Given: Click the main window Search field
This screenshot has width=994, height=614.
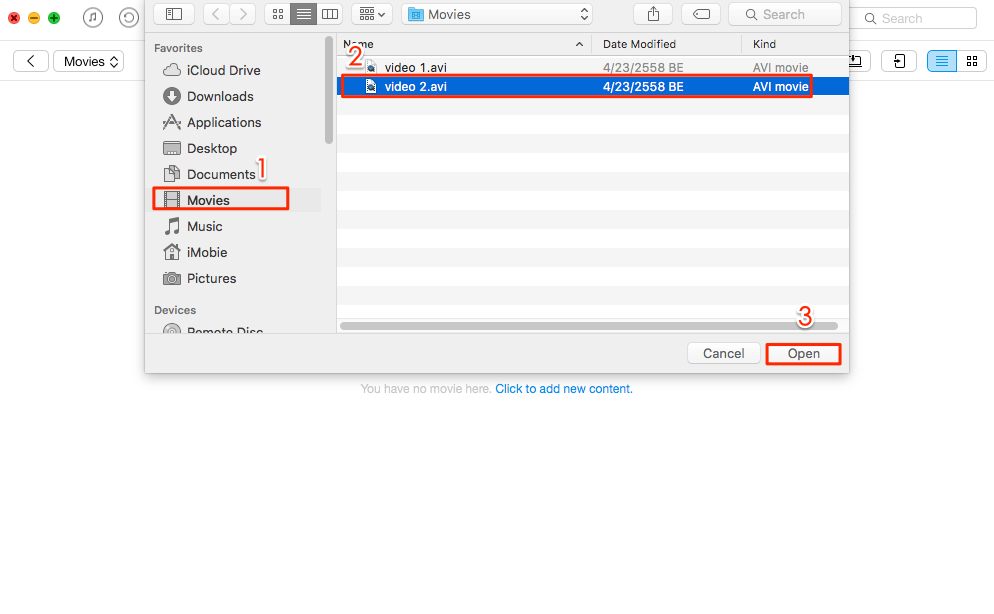Looking at the screenshot, I should (915, 18).
